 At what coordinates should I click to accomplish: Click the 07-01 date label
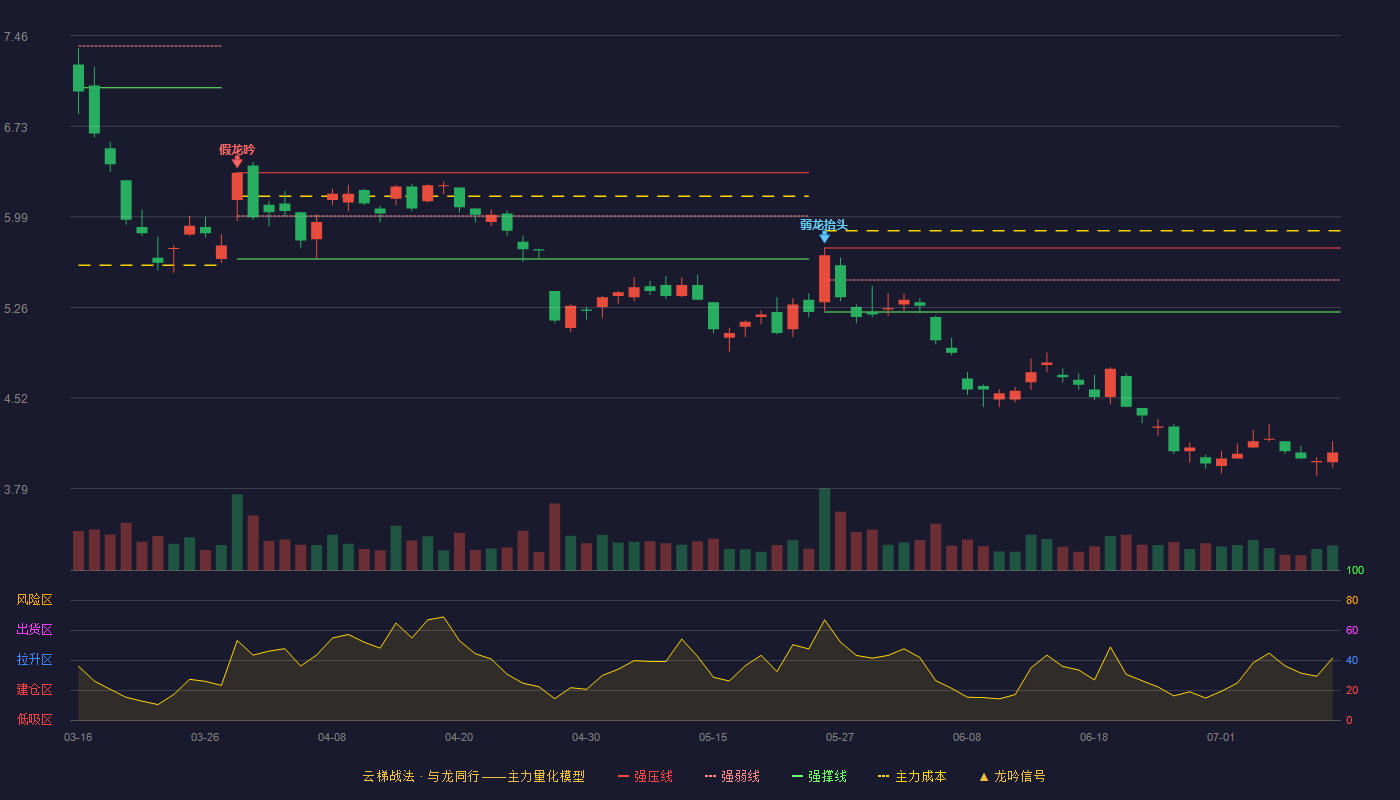pyautogui.click(x=1221, y=737)
